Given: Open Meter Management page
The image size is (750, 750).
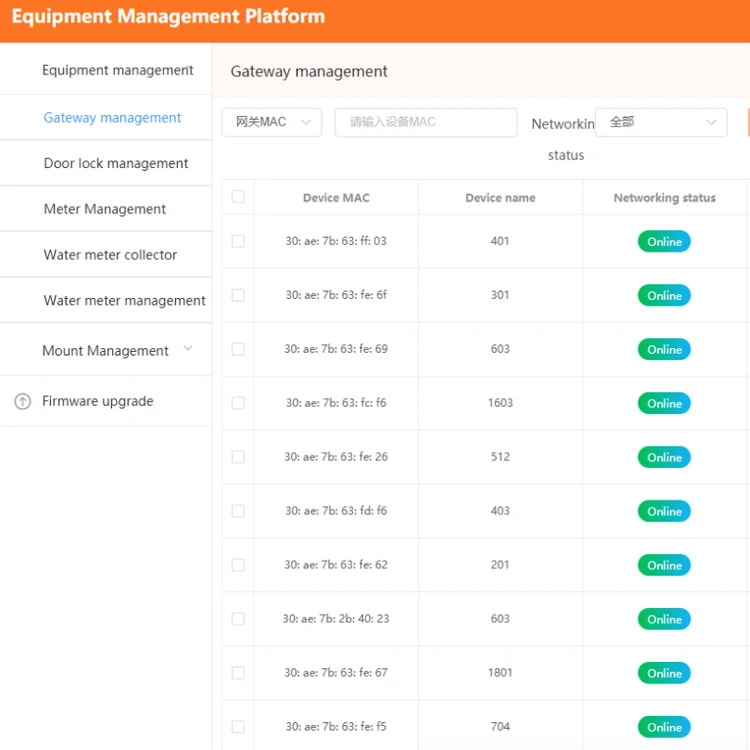Looking at the screenshot, I should click(x=105, y=209).
